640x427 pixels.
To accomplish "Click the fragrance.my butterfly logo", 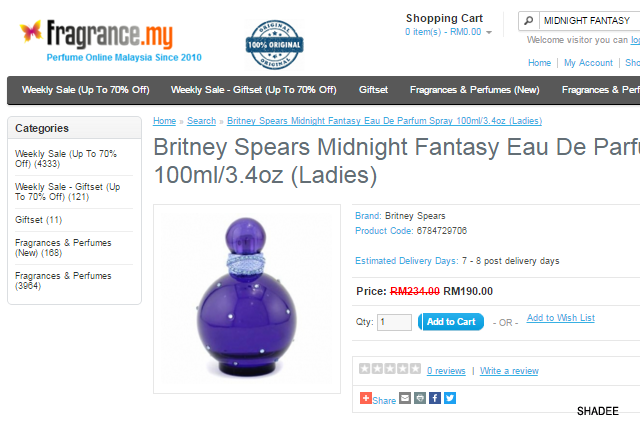I will (31, 31).
